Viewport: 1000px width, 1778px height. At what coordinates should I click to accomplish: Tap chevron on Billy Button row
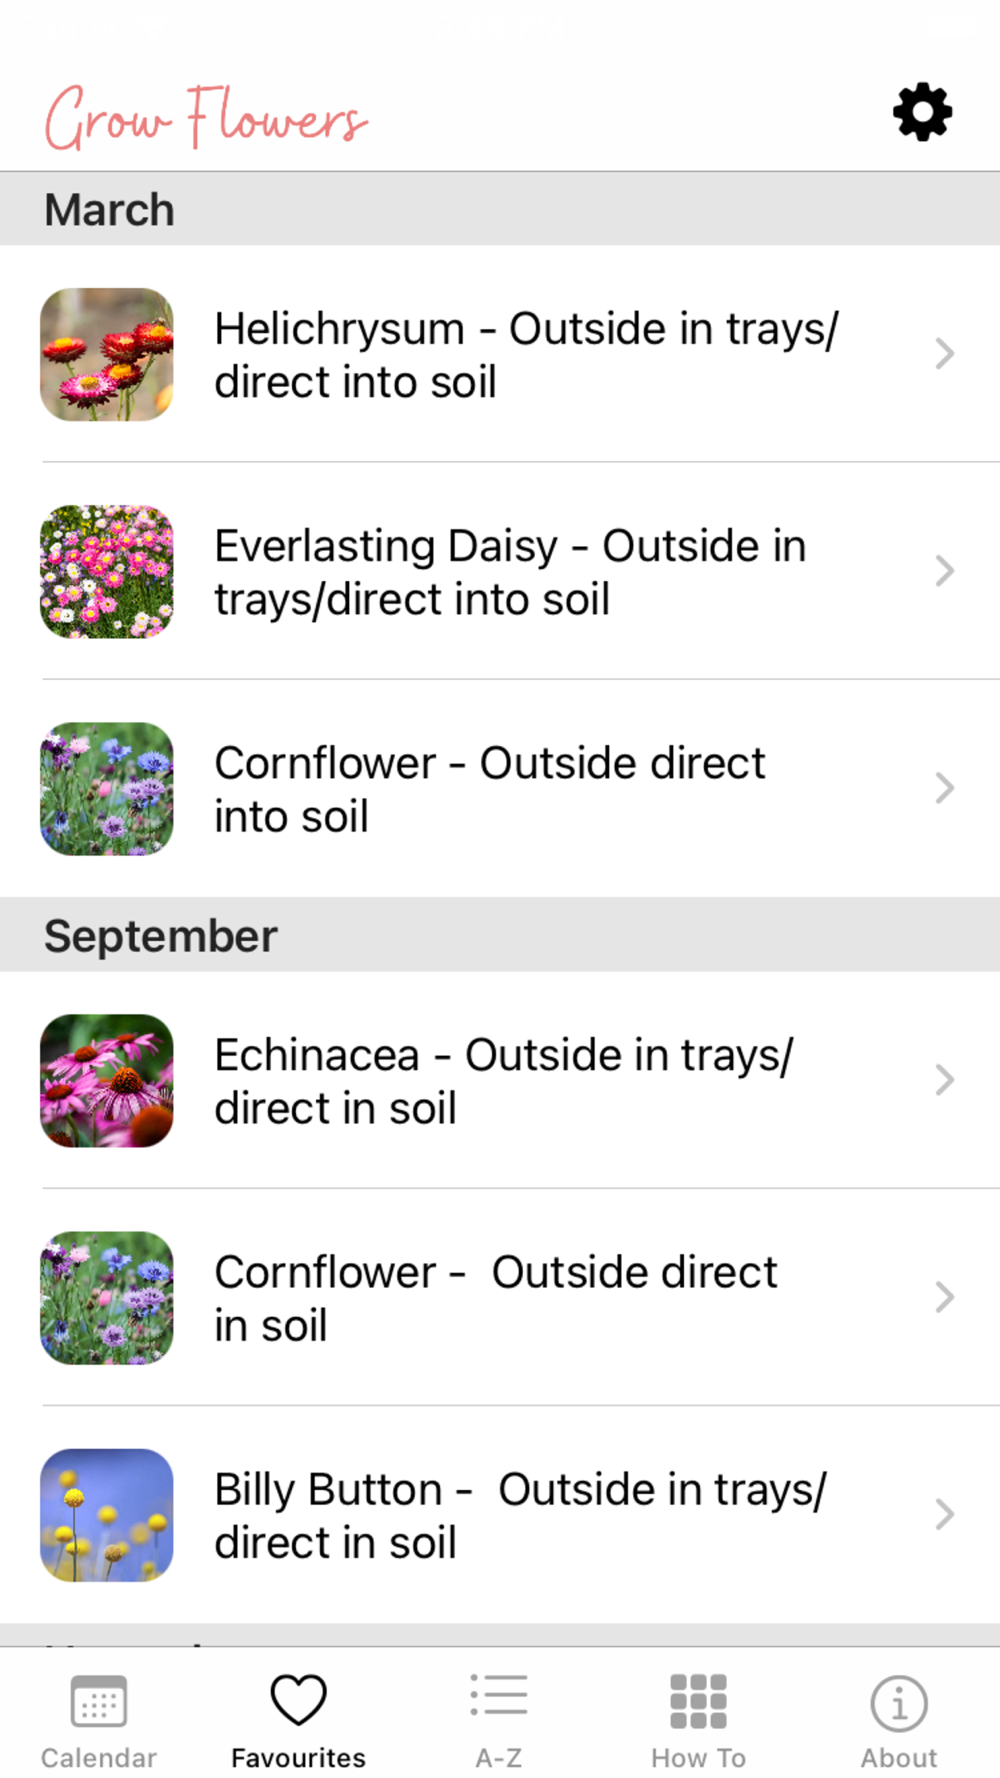coord(945,1514)
